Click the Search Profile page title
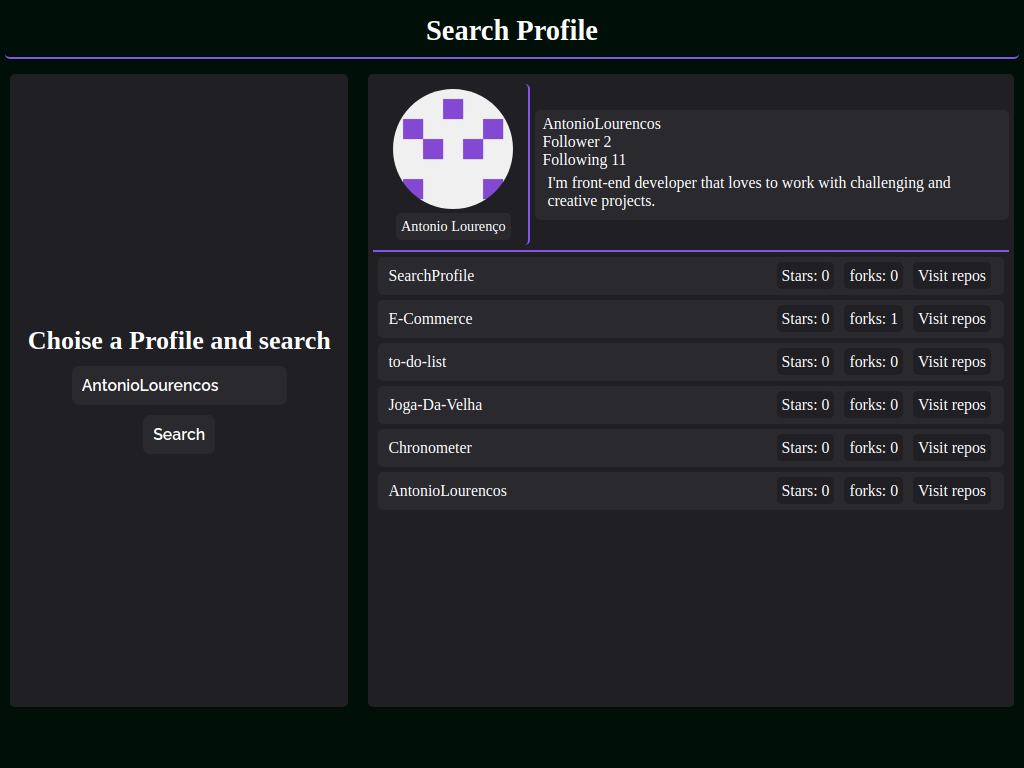 [512, 31]
